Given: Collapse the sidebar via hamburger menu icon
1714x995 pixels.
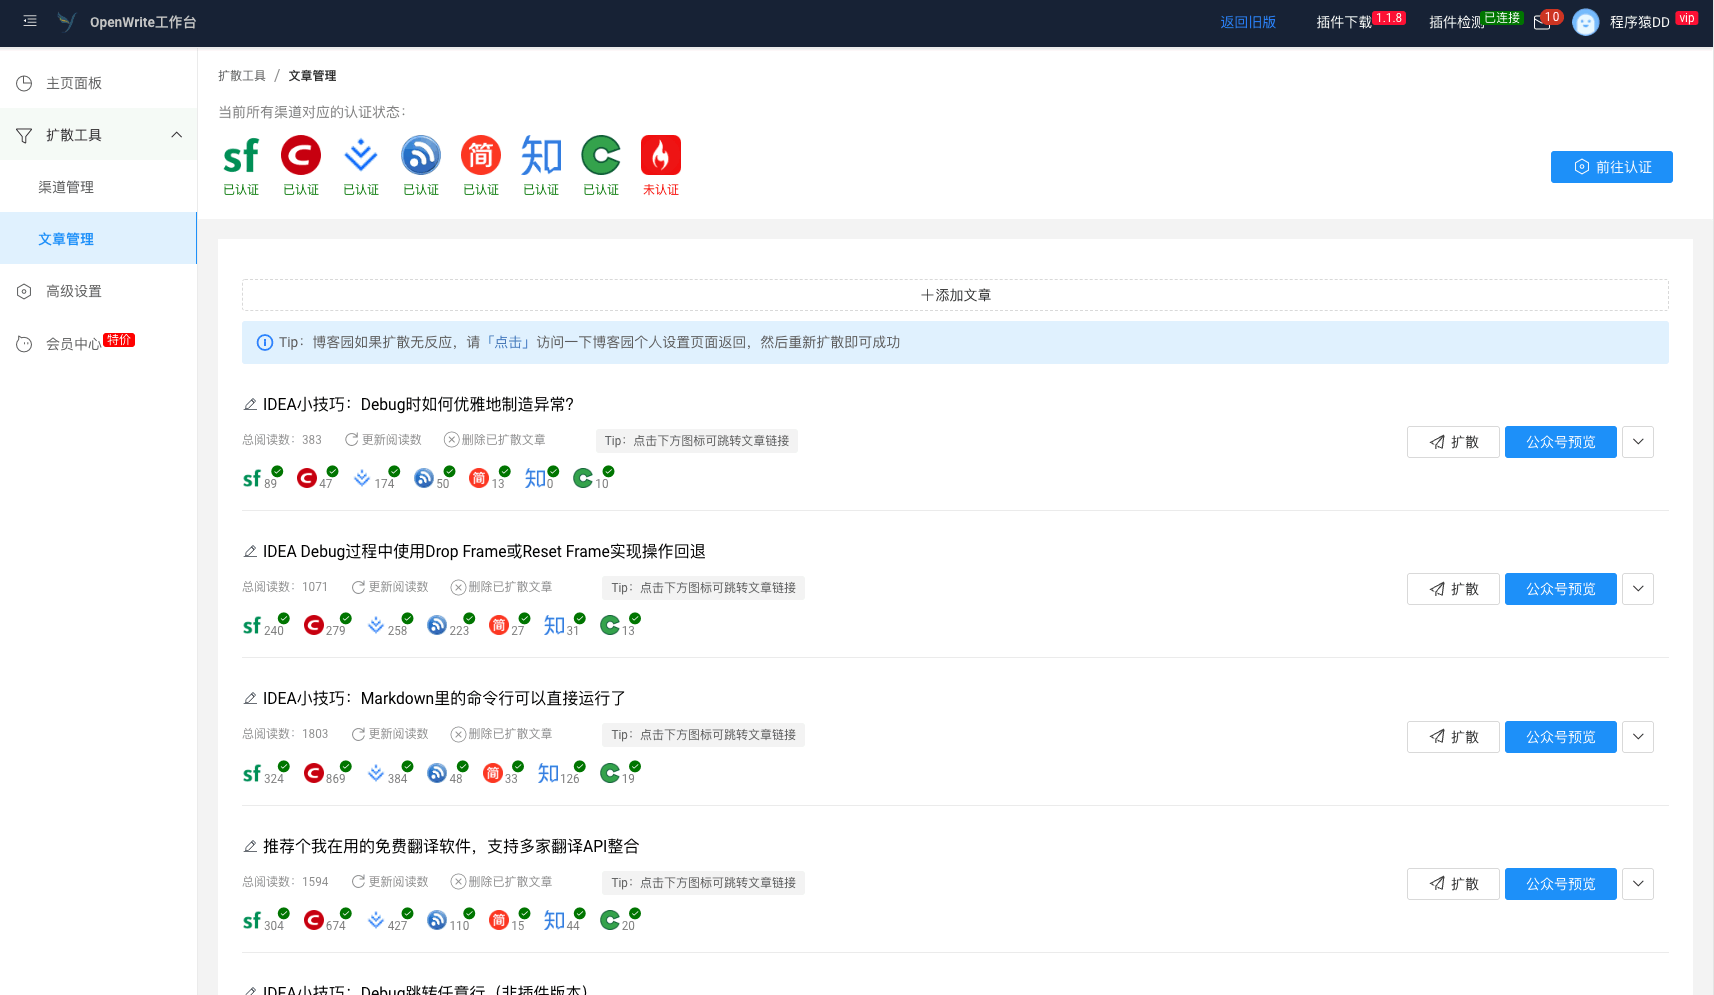Looking at the screenshot, I should pyautogui.click(x=30, y=21).
